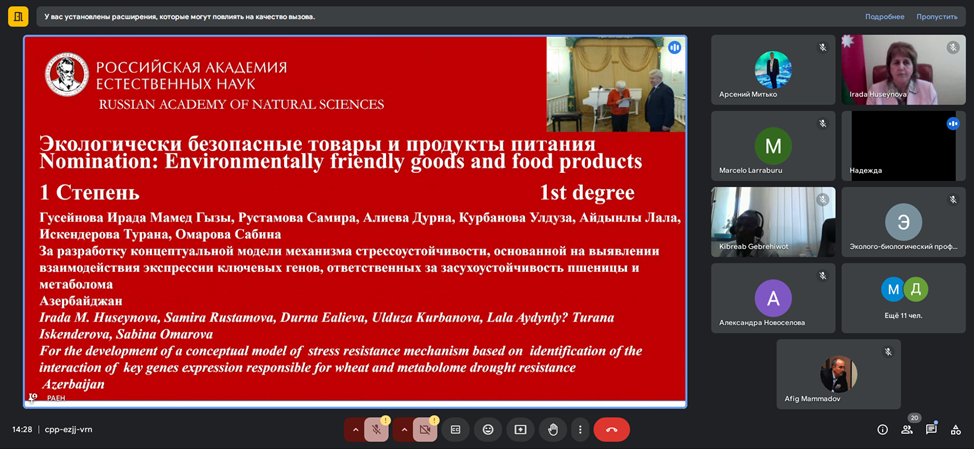
Task: Click the green M avatar of Marcelo Larraburu
Action: pyautogui.click(x=773, y=146)
